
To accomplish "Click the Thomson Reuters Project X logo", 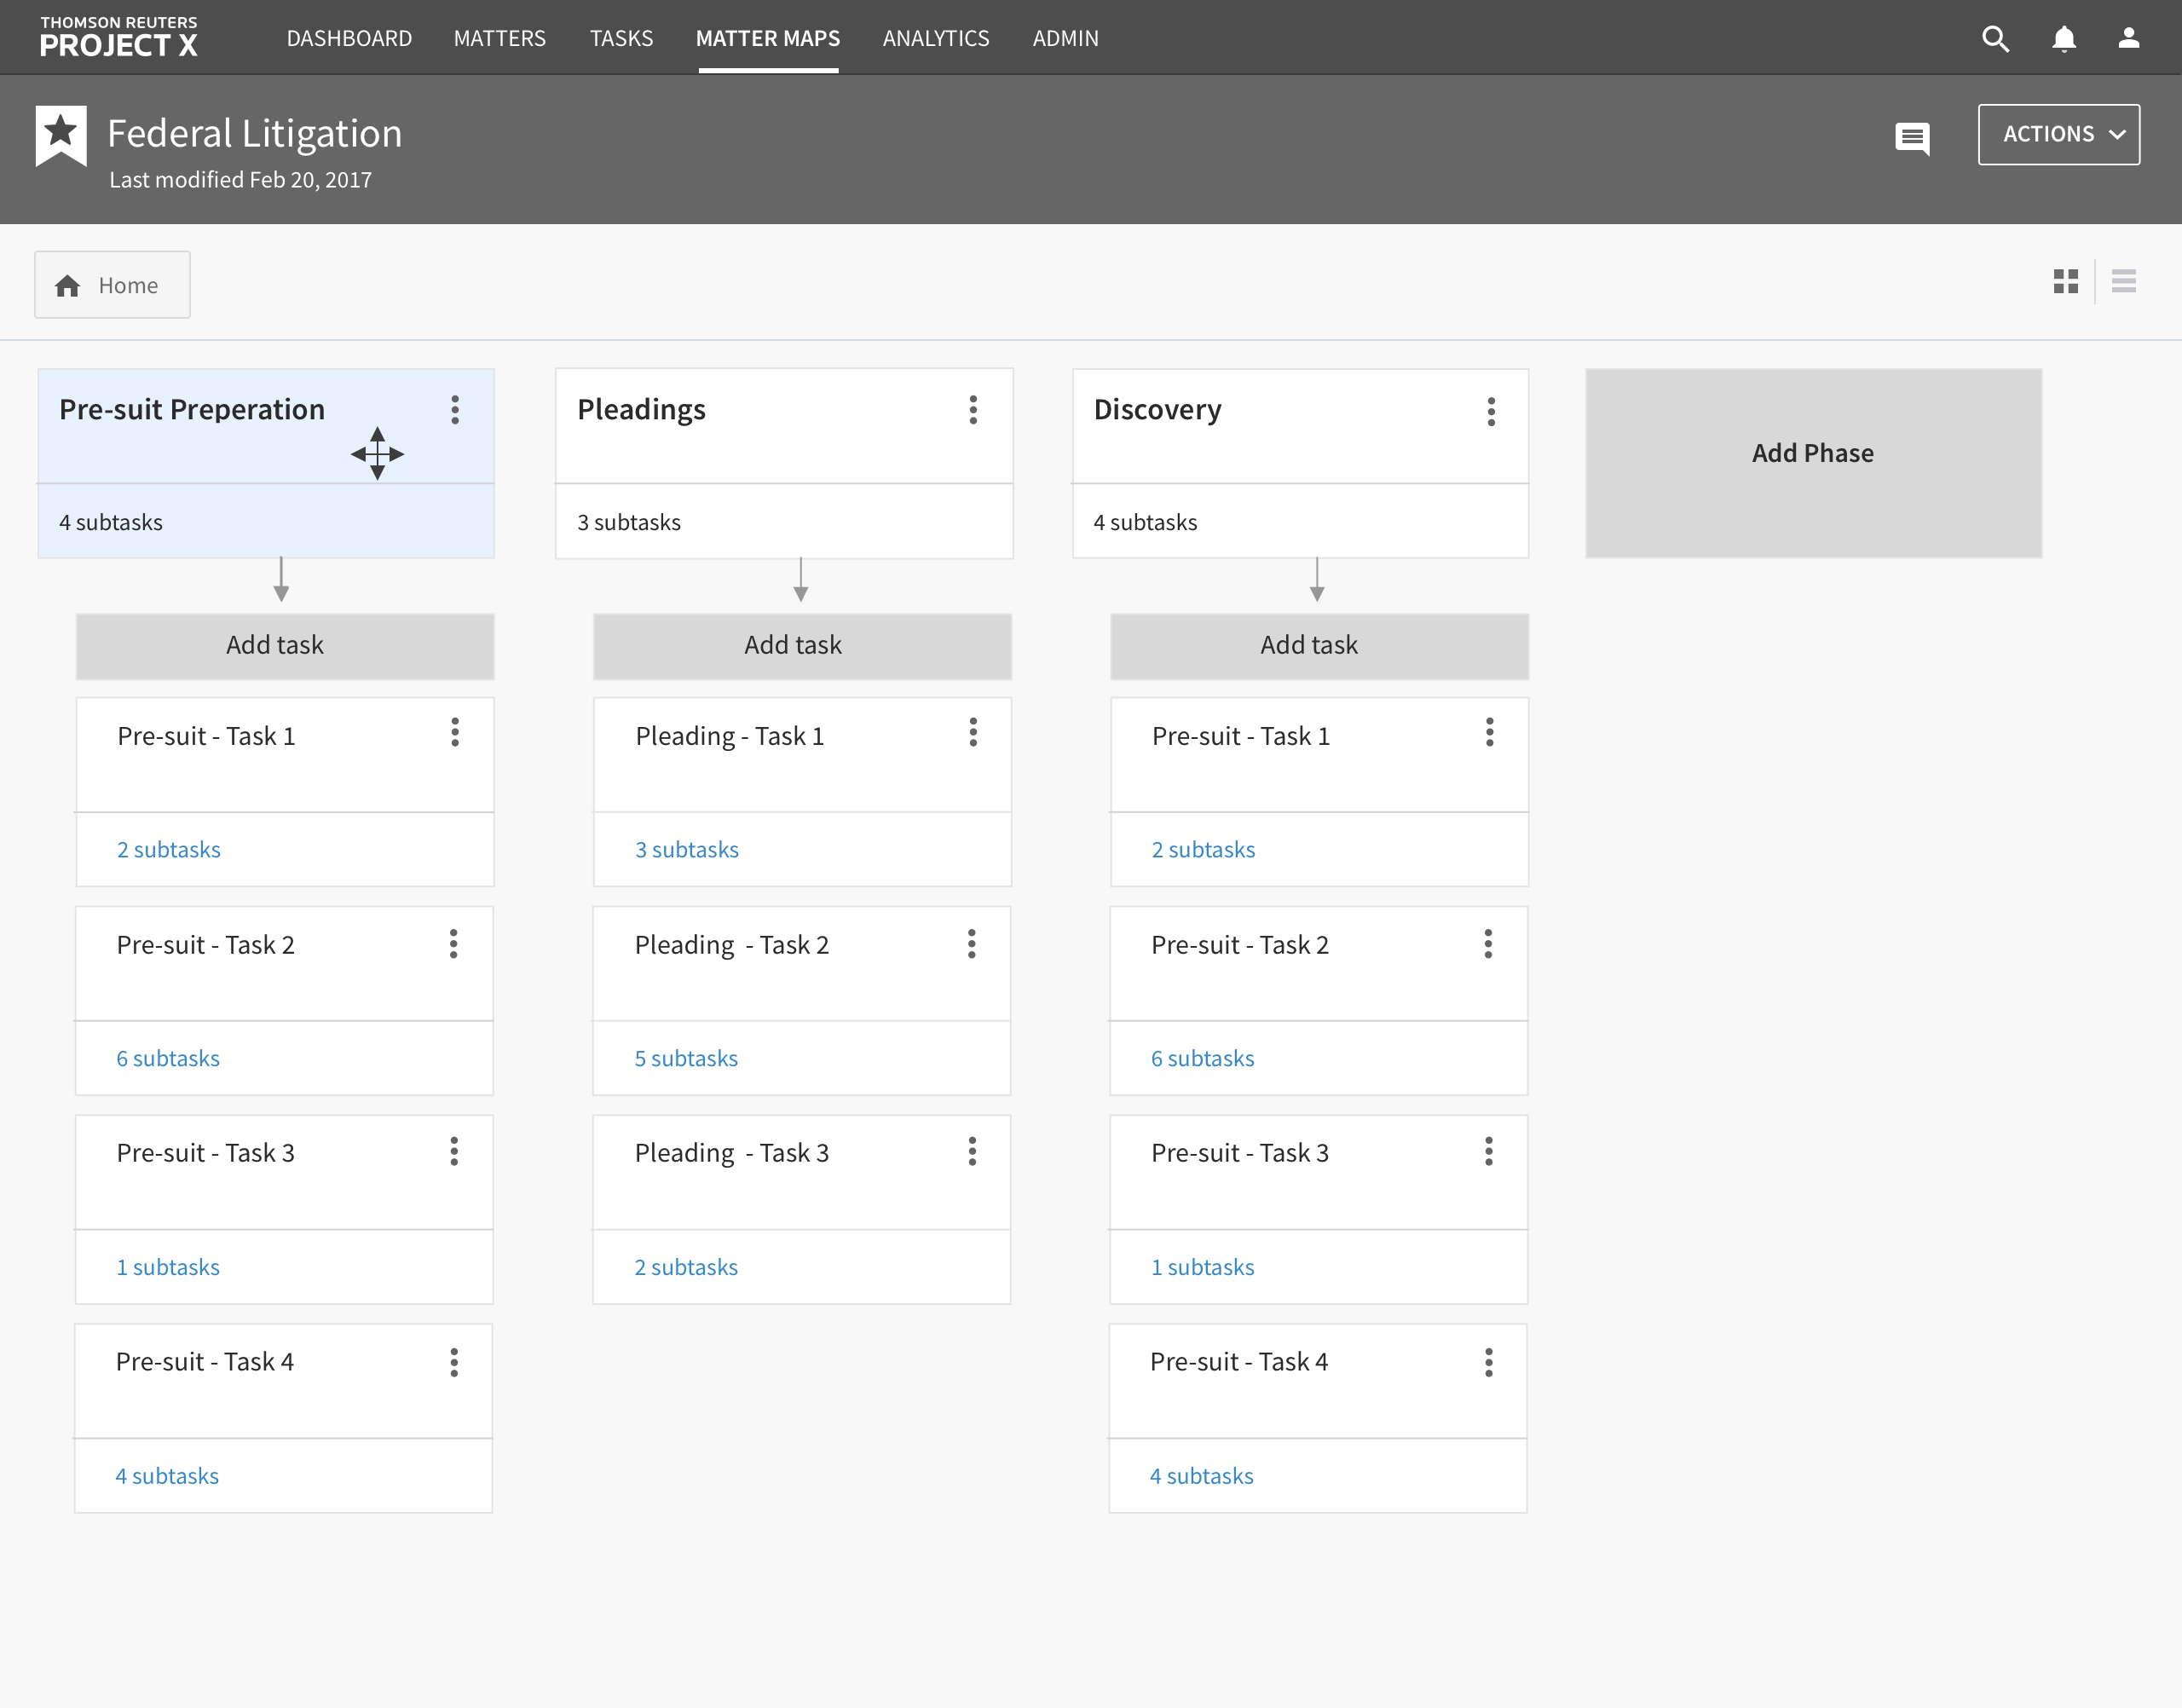I will point(118,37).
